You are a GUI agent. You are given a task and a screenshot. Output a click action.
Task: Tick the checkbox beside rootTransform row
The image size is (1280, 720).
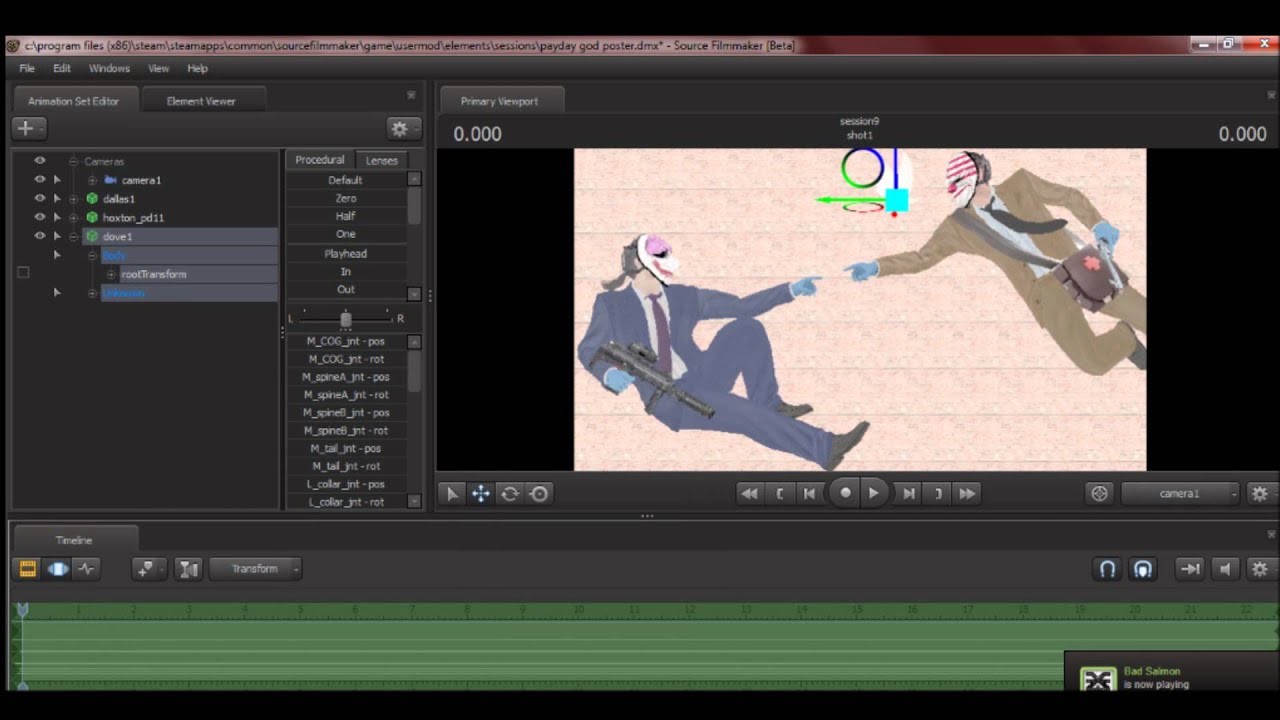click(x=23, y=273)
